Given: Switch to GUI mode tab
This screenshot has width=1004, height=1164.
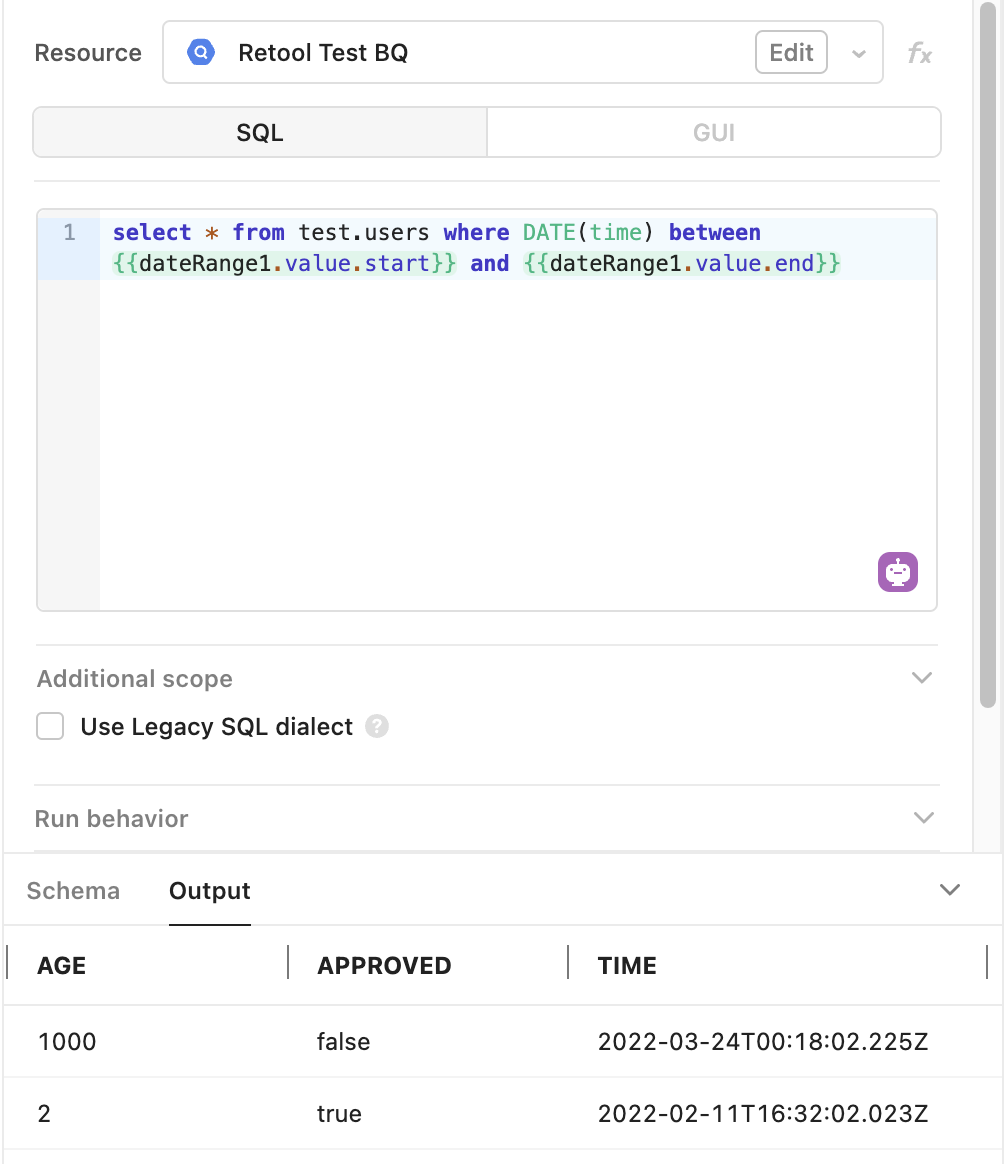Looking at the screenshot, I should tap(713, 133).
